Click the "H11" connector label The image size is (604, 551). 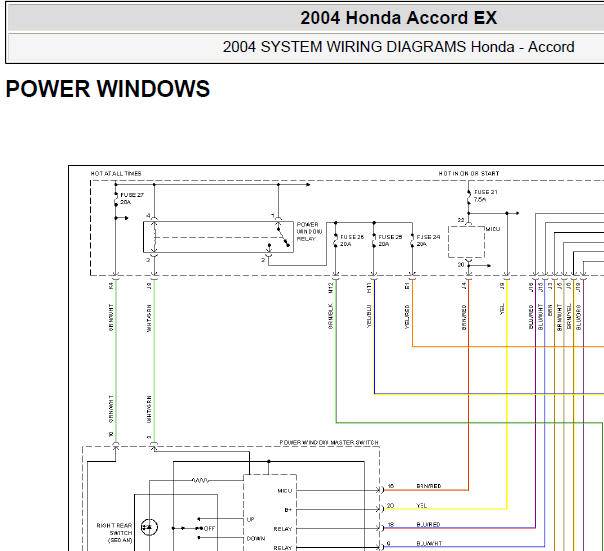click(369, 287)
